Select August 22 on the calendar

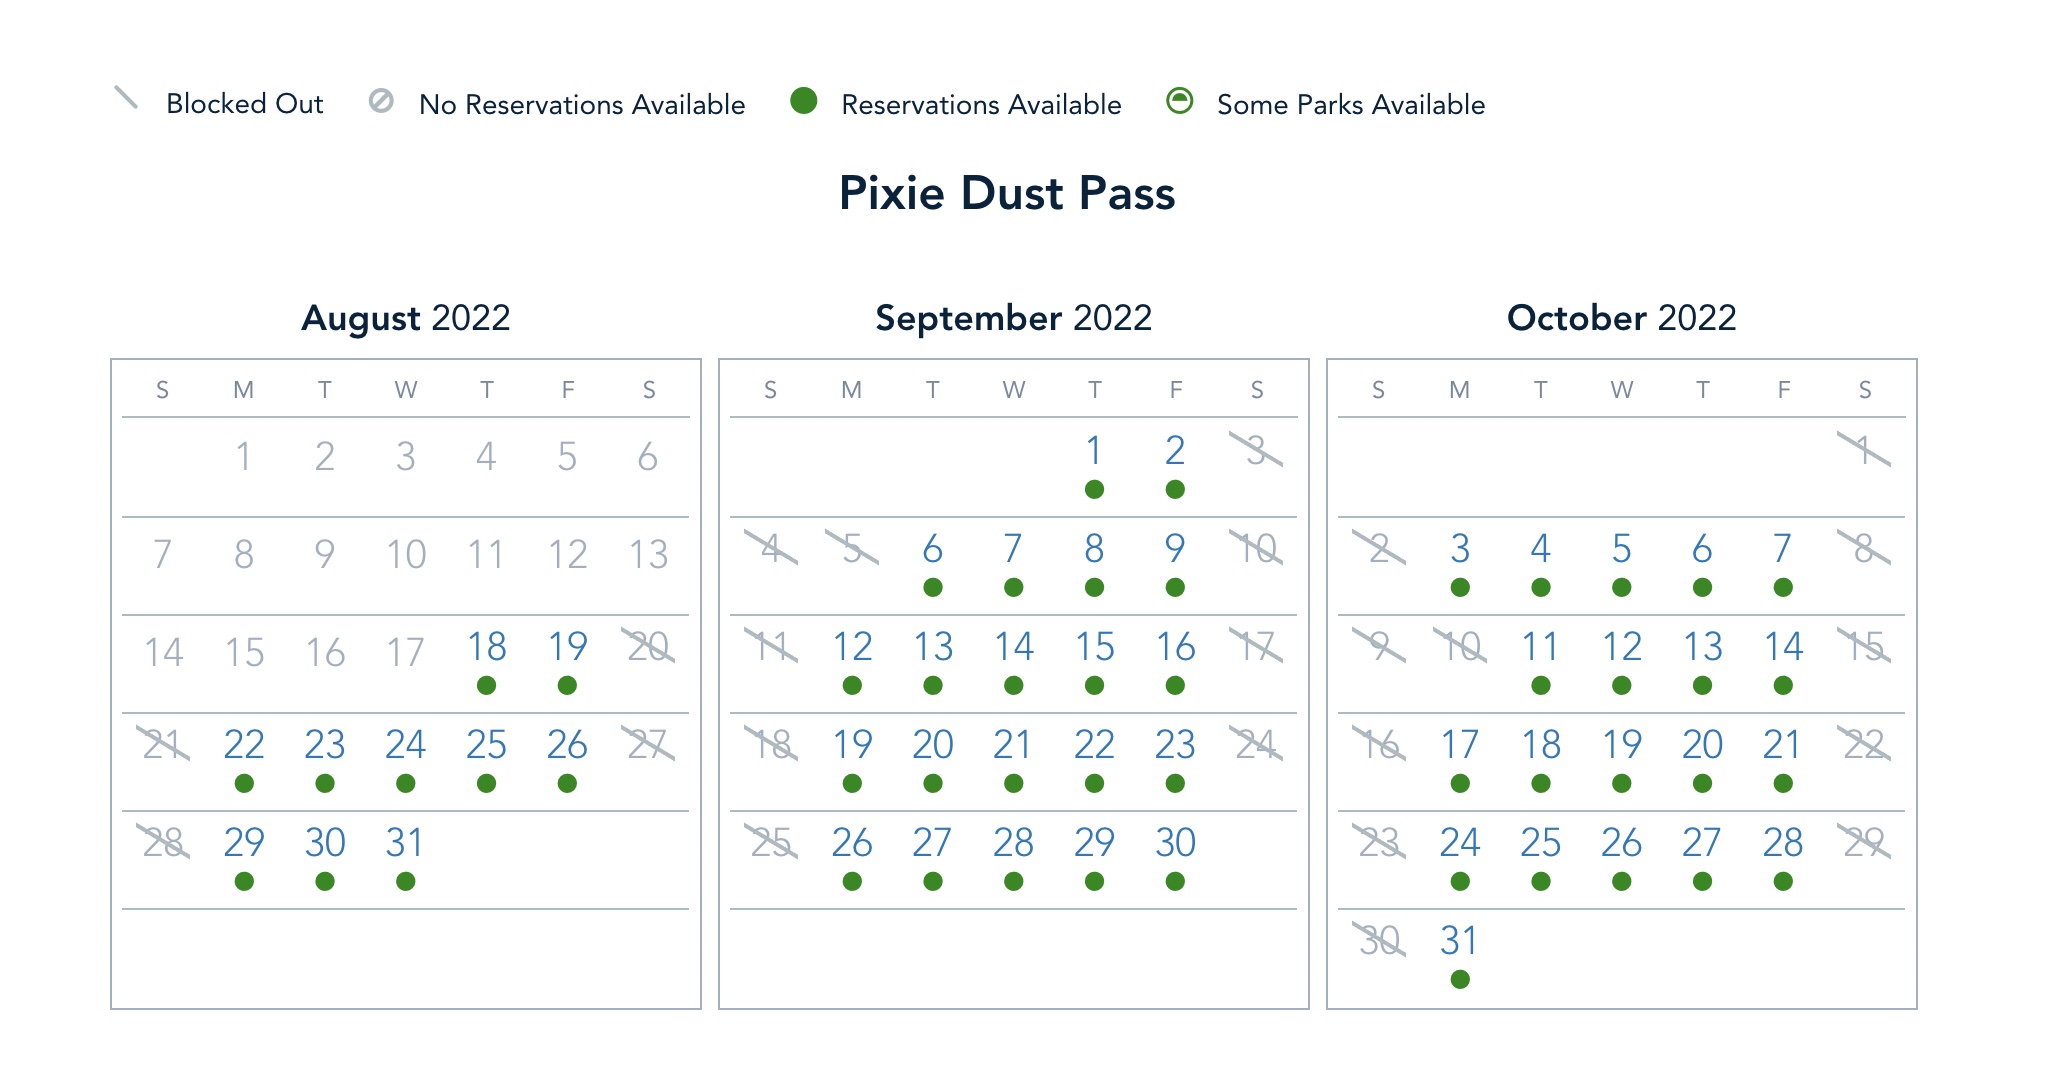(244, 745)
